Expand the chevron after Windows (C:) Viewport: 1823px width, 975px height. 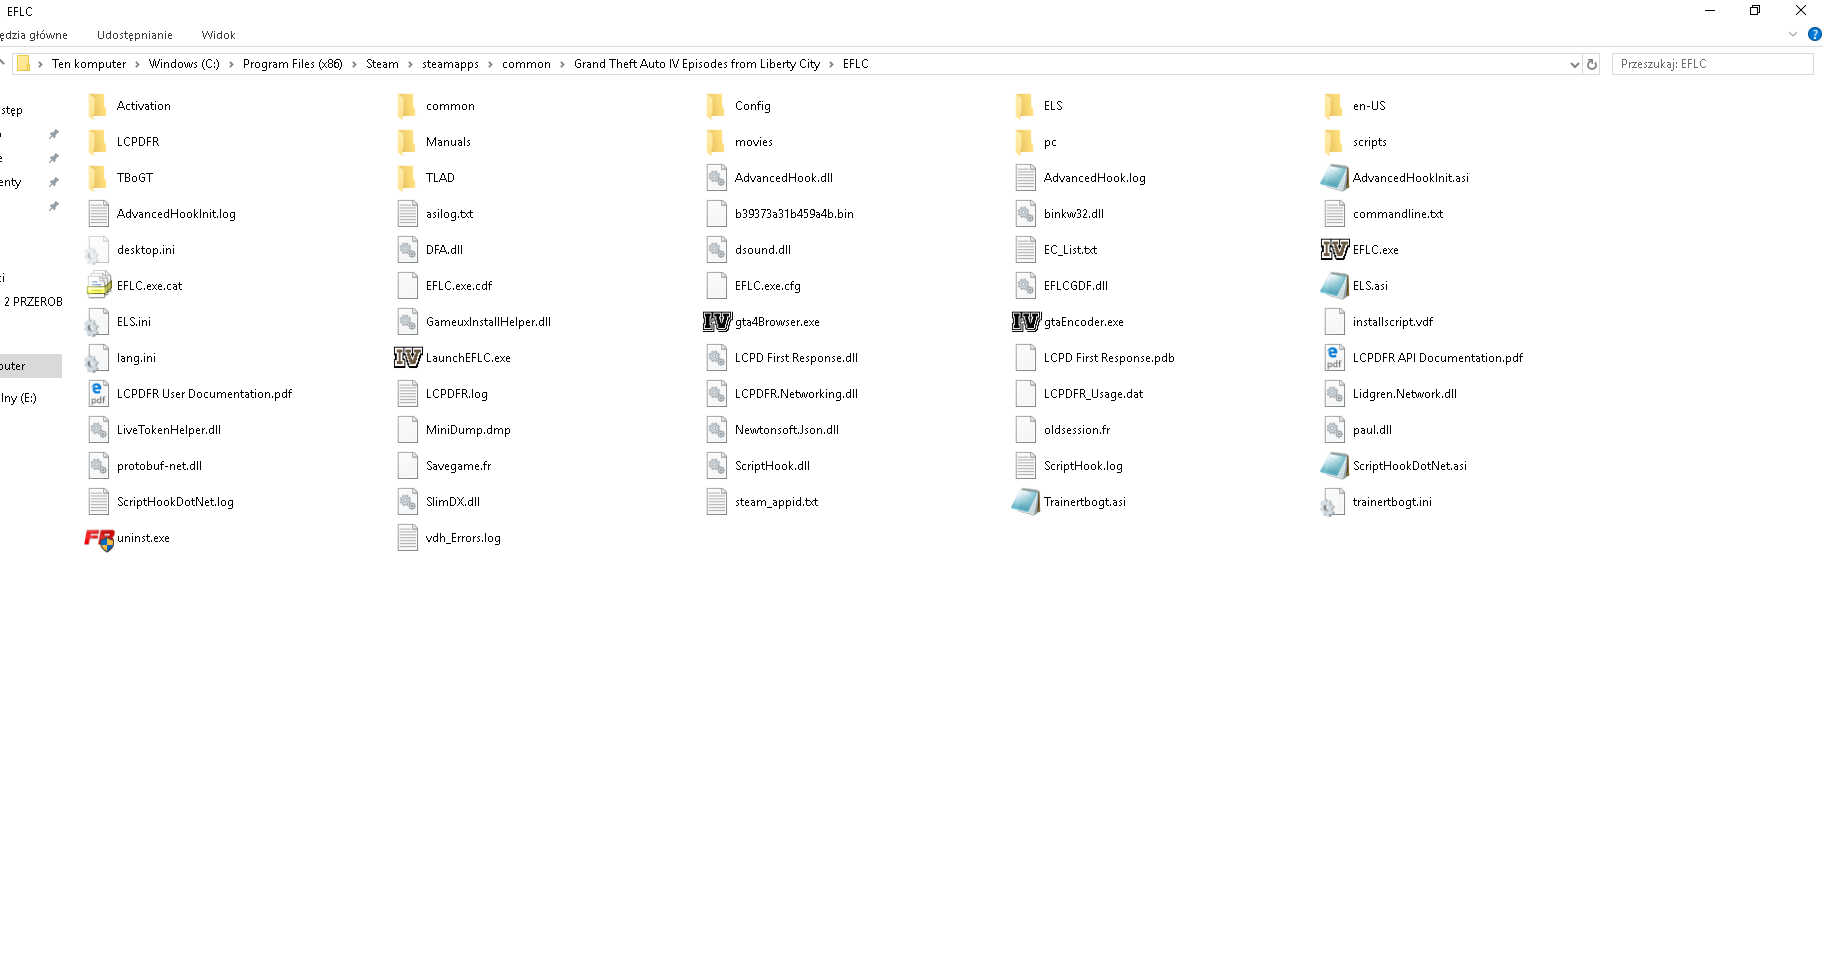[x=231, y=64]
